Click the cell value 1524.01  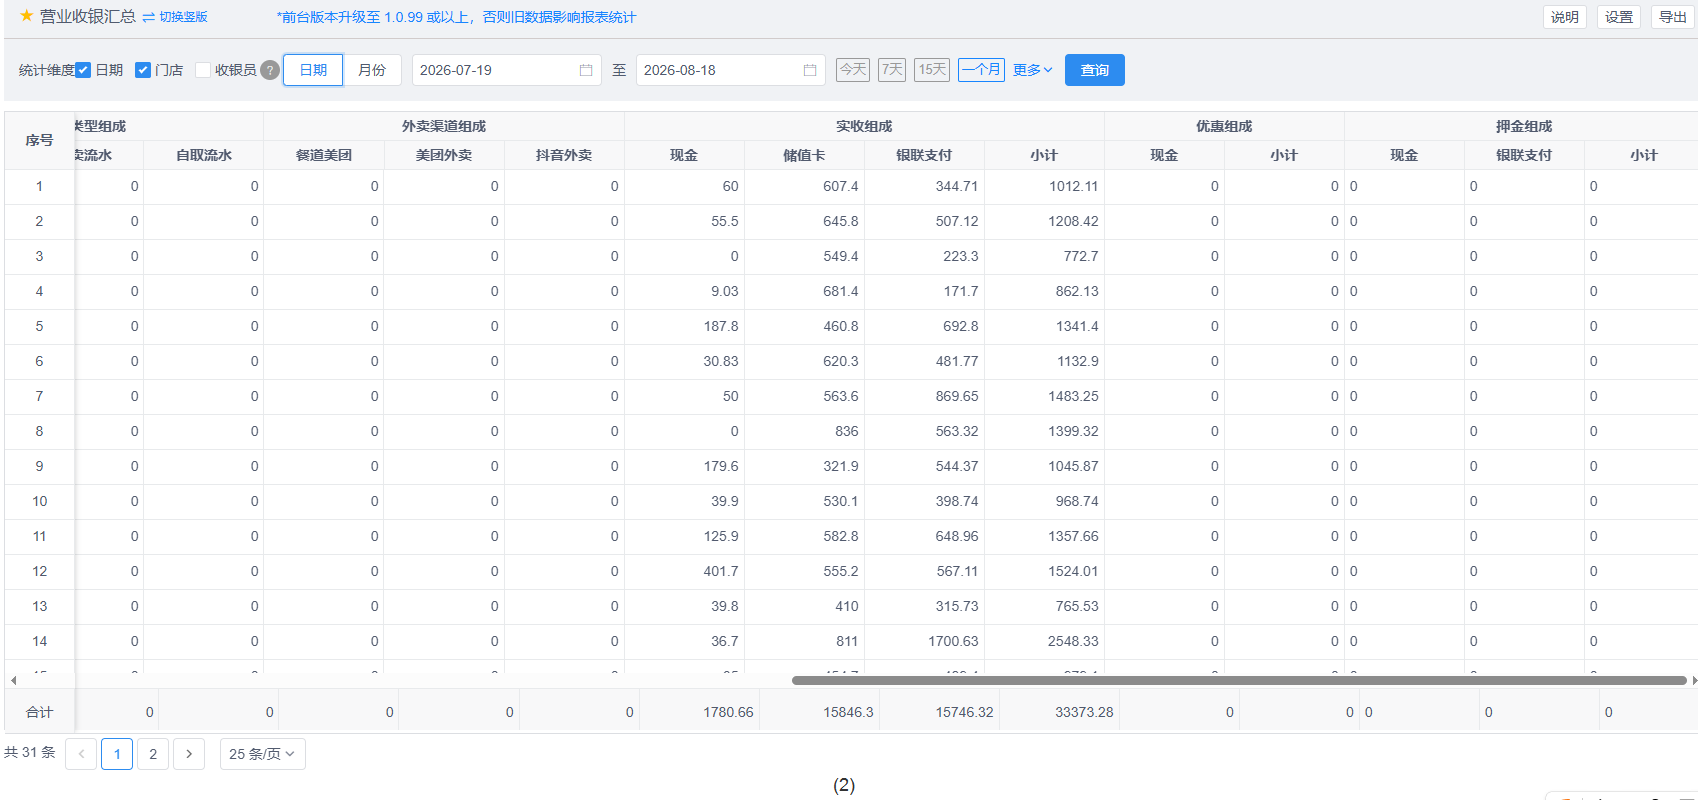1073,572
